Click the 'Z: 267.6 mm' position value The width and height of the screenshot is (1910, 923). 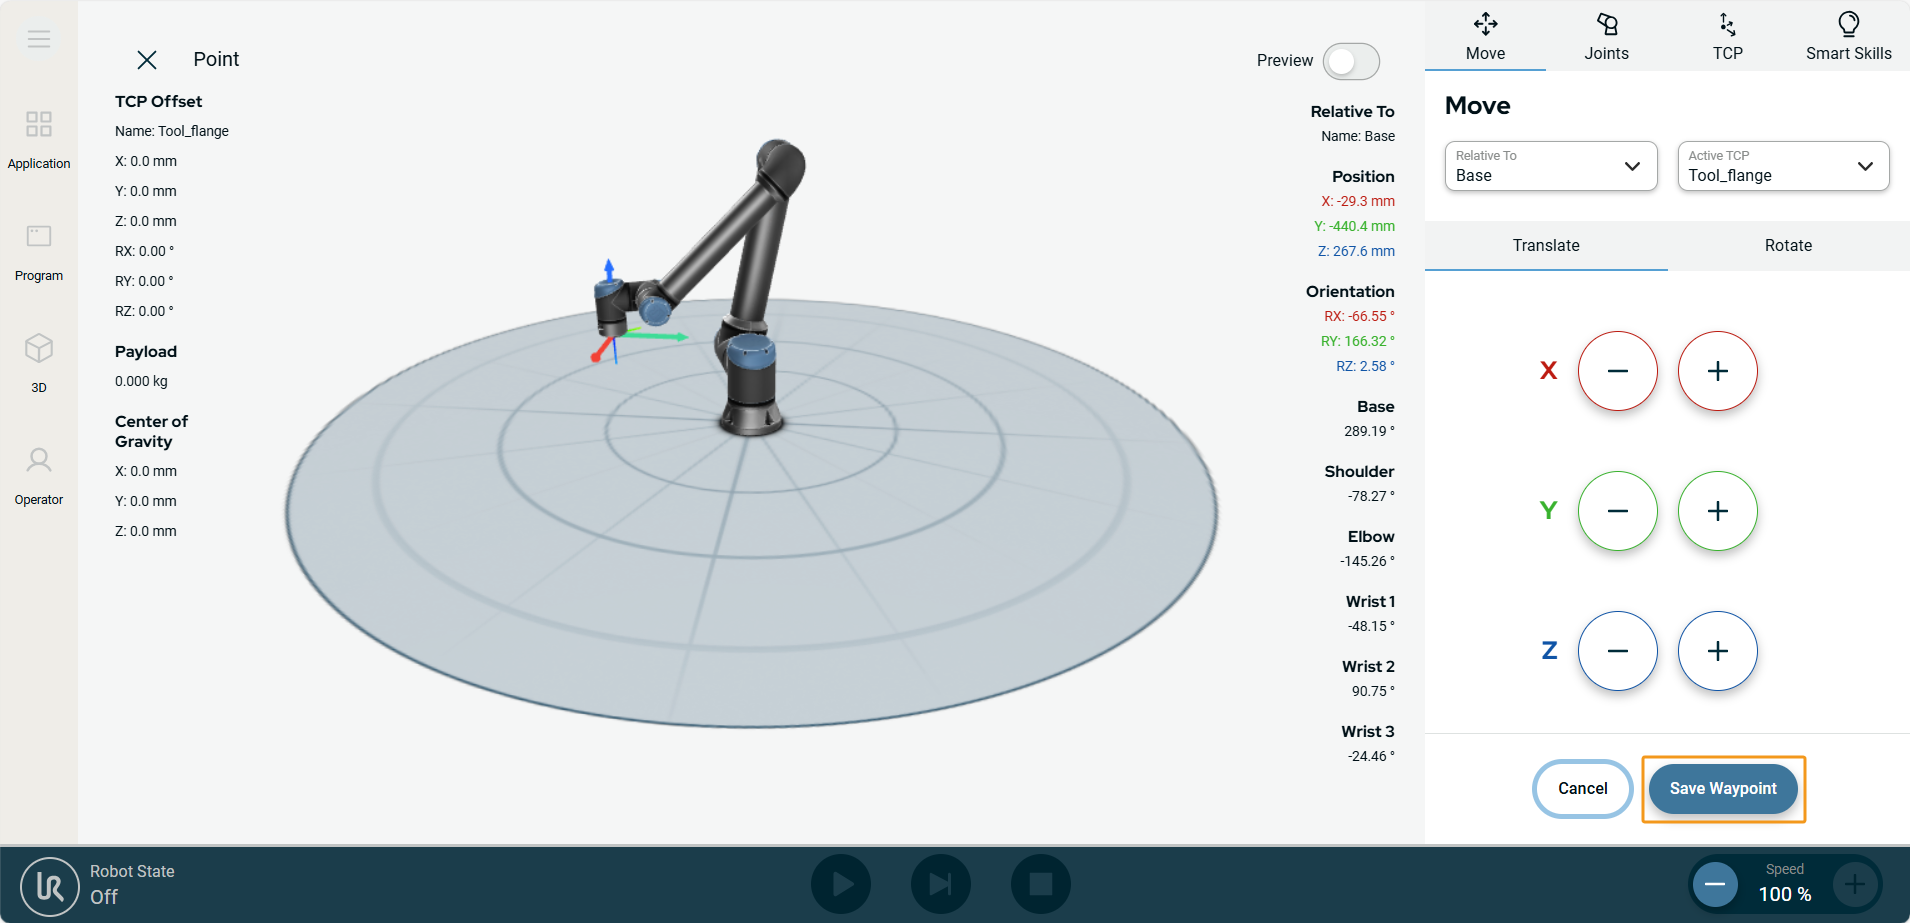(1356, 251)
